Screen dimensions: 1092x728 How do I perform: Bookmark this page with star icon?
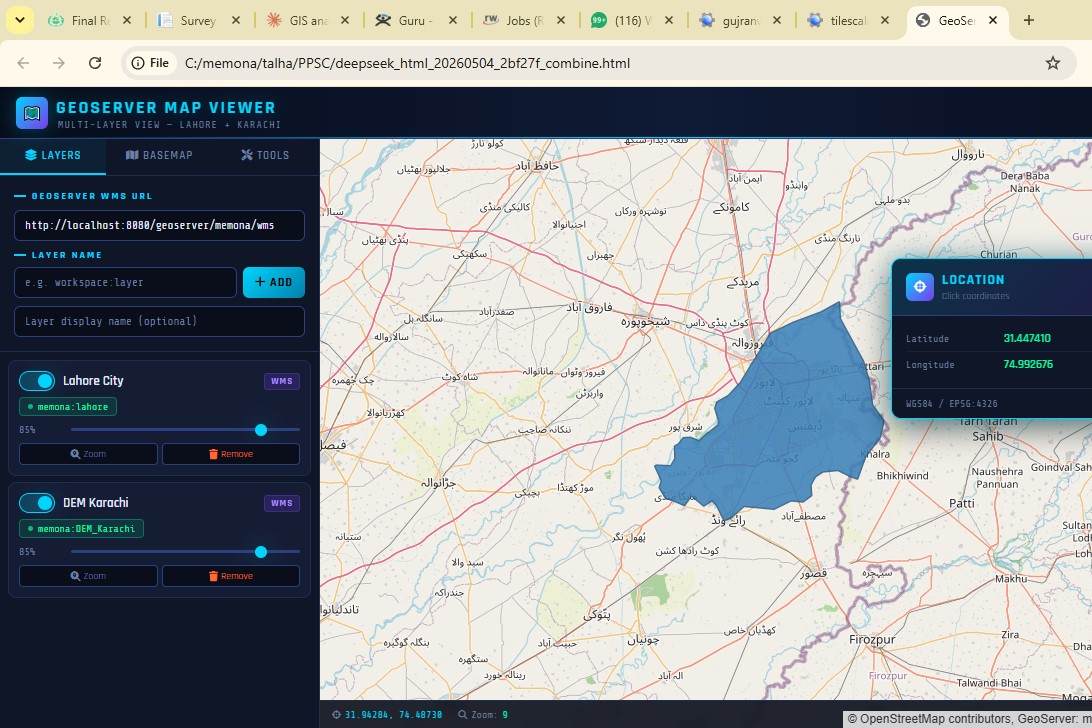click(x=1053, y=63)
